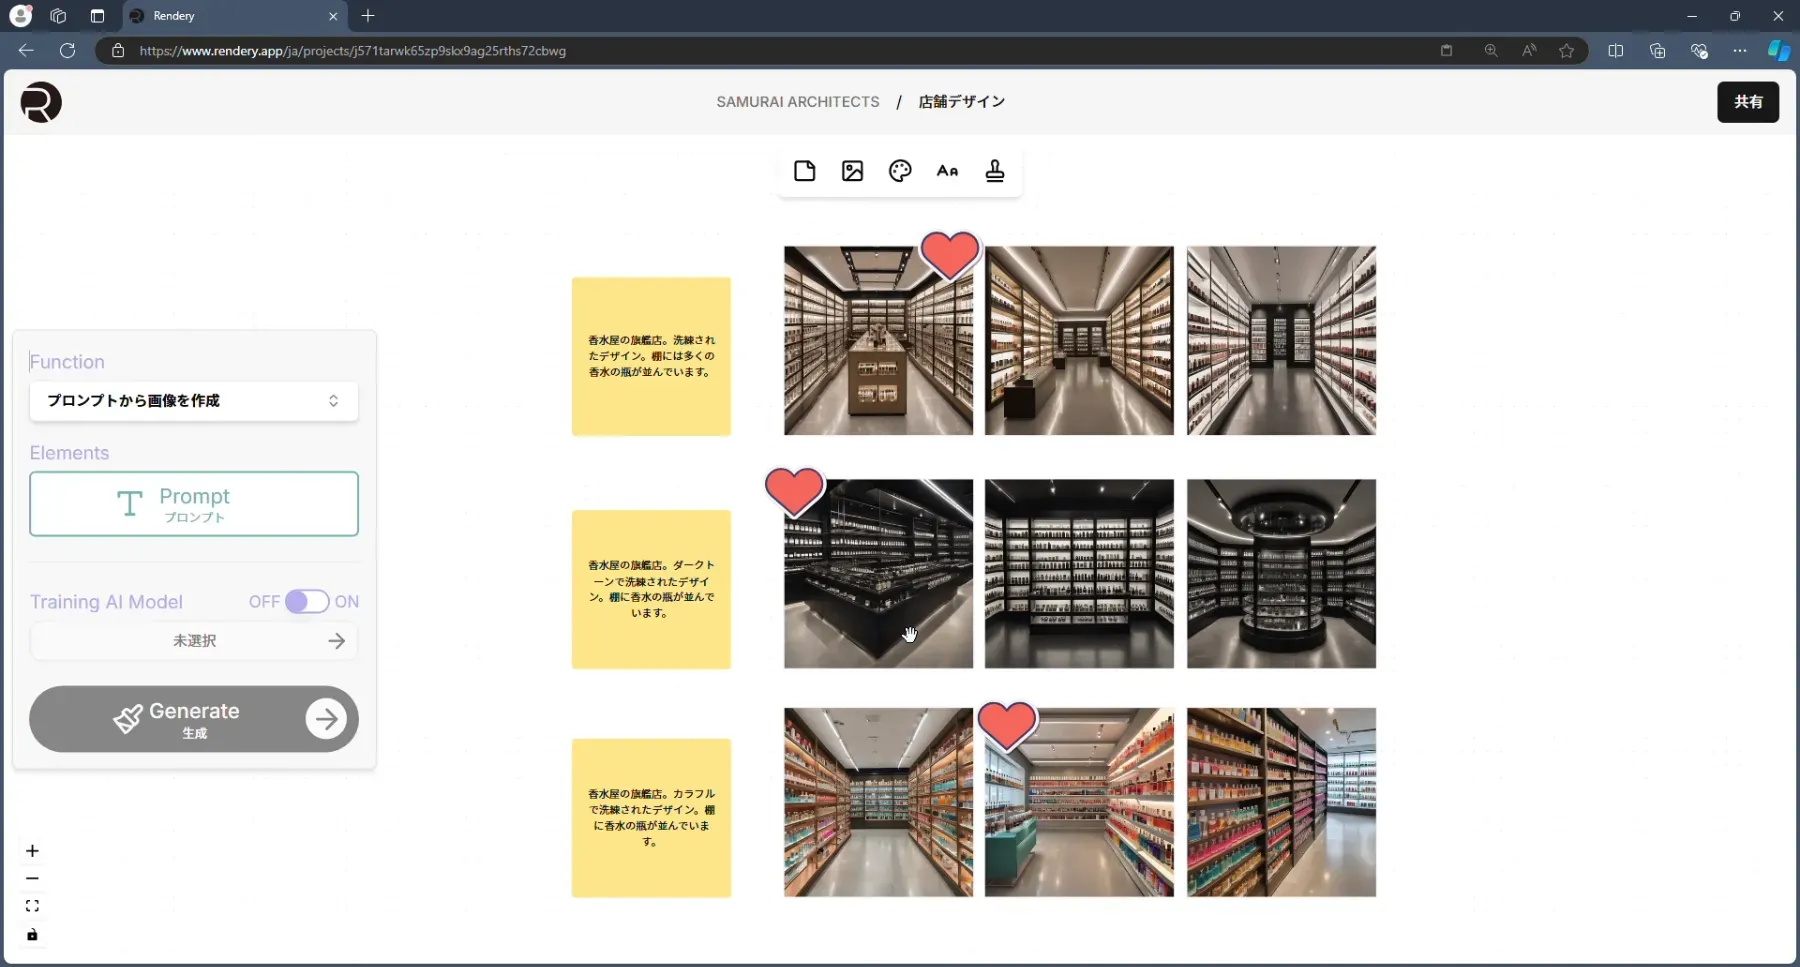Zoom in on canvas with plus icon
This screenshot has width=1800, height=967.
32,851
